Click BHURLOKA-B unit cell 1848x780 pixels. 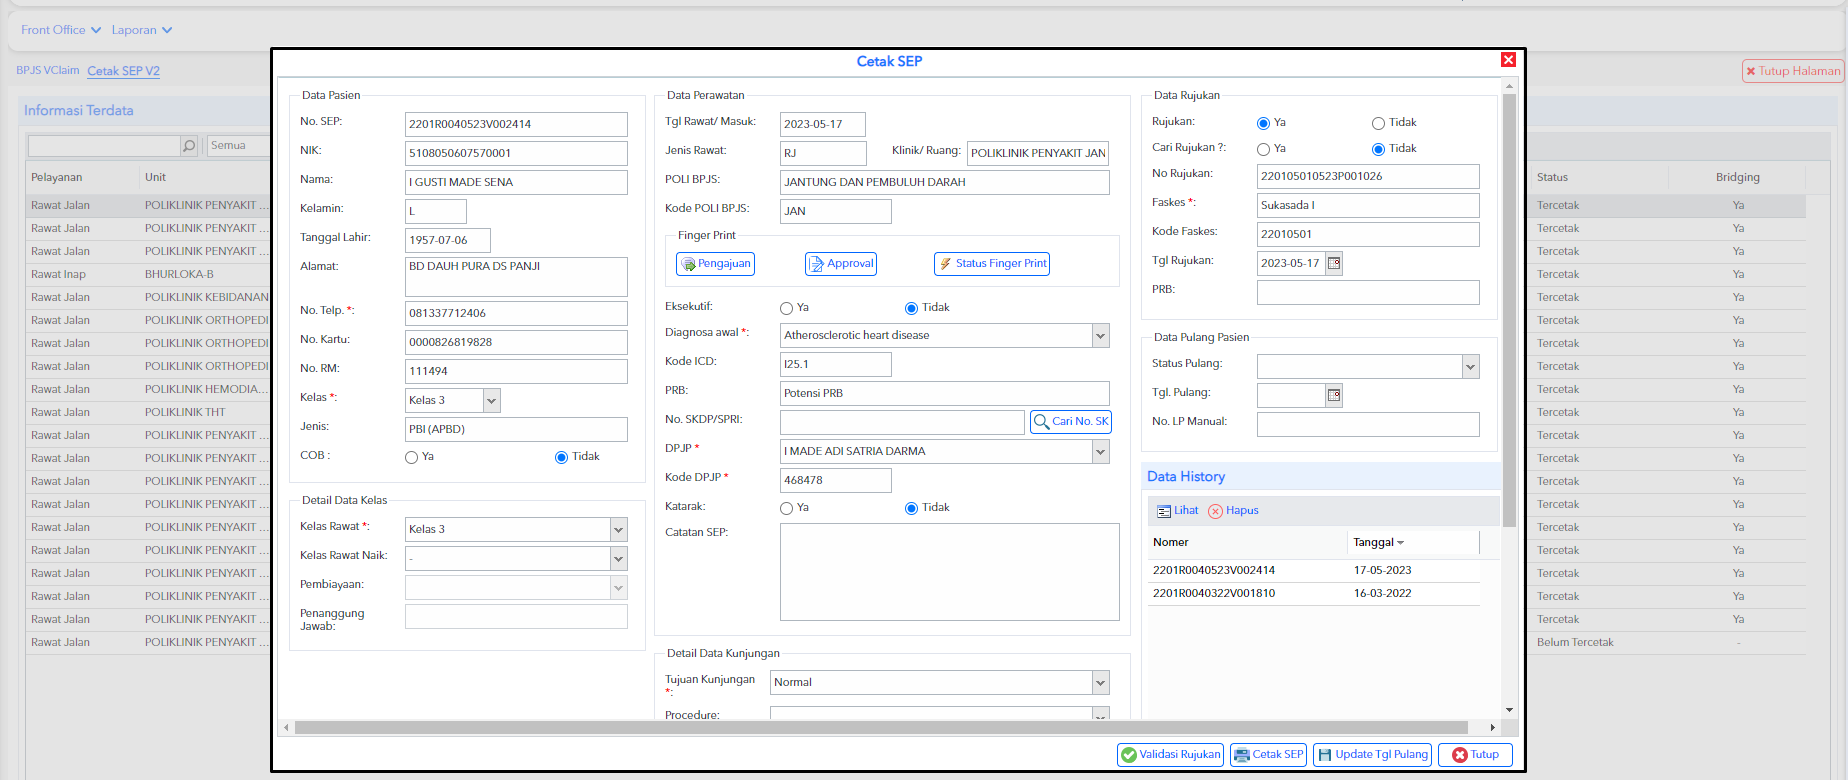pyautogui.click(x=179, y=275)
